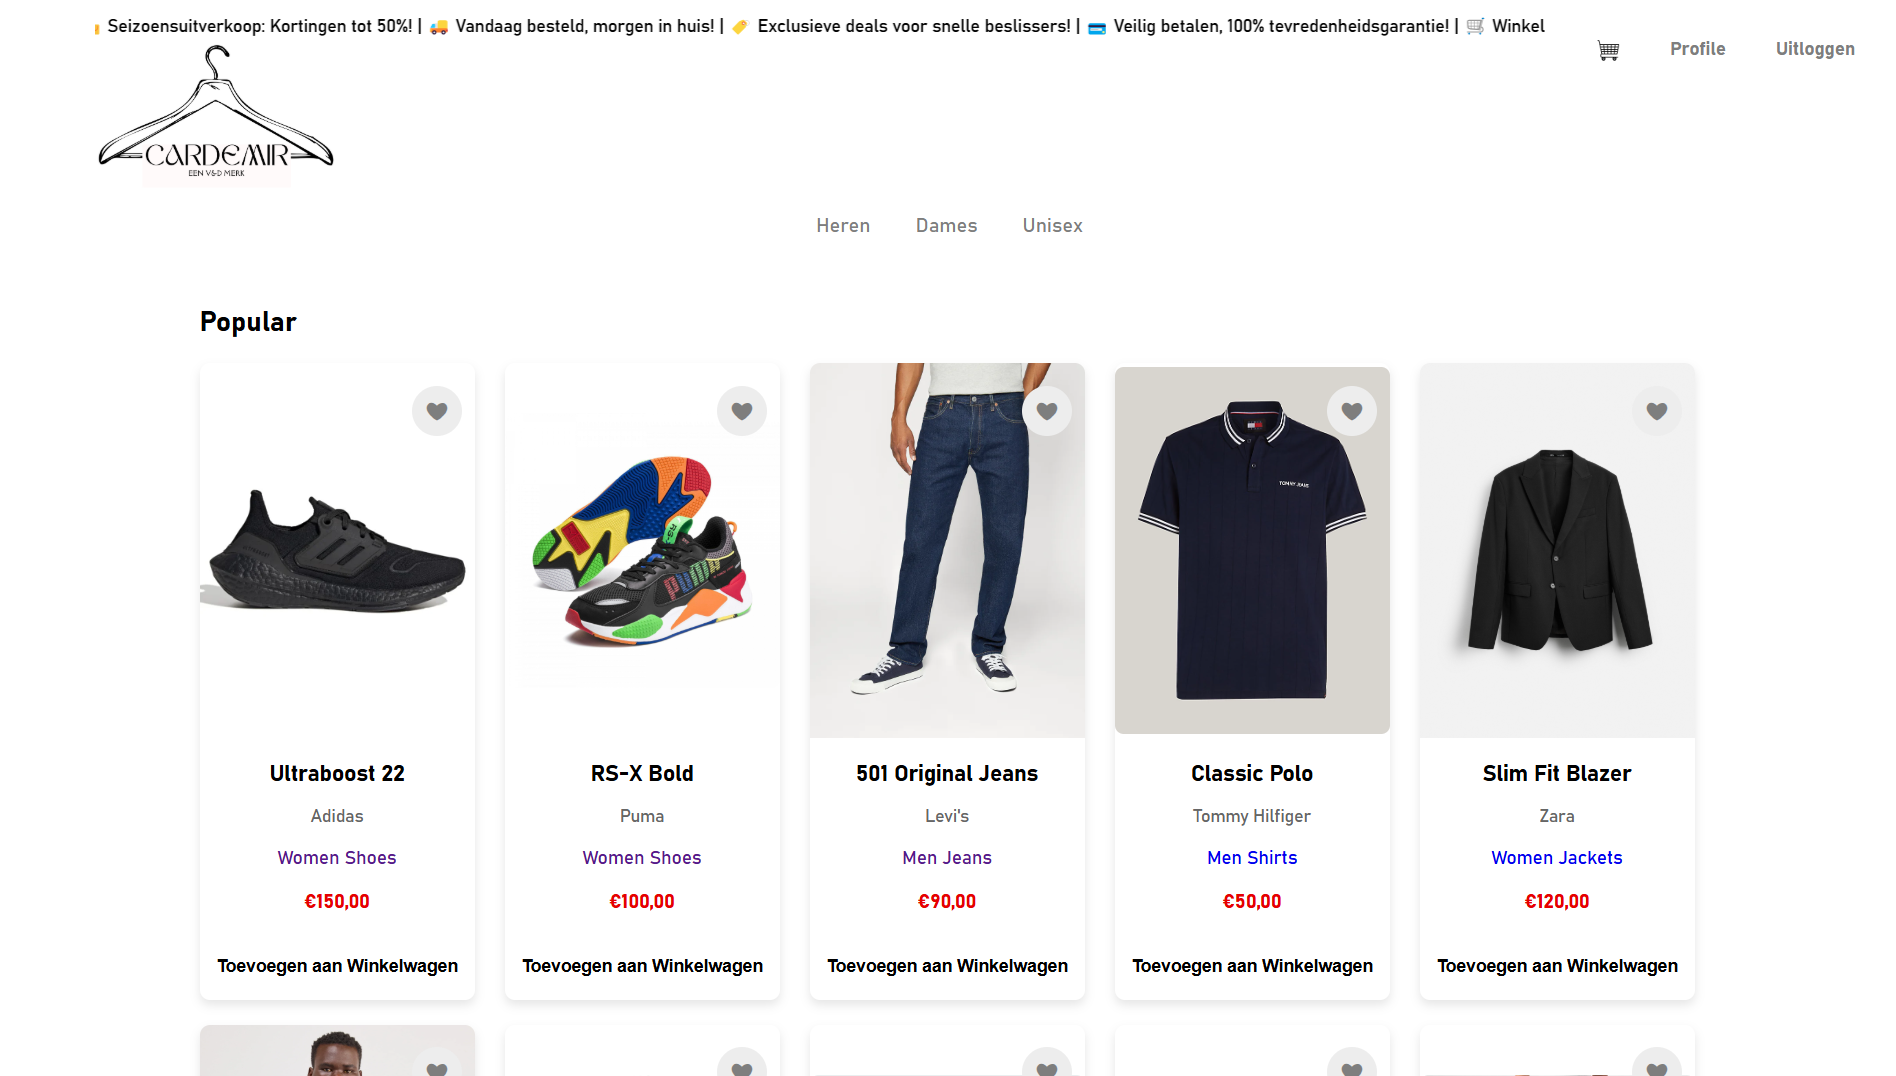1896x1076 pixels.
Task: Toggle heart on RS-X Bold
Action: (742, 411)
